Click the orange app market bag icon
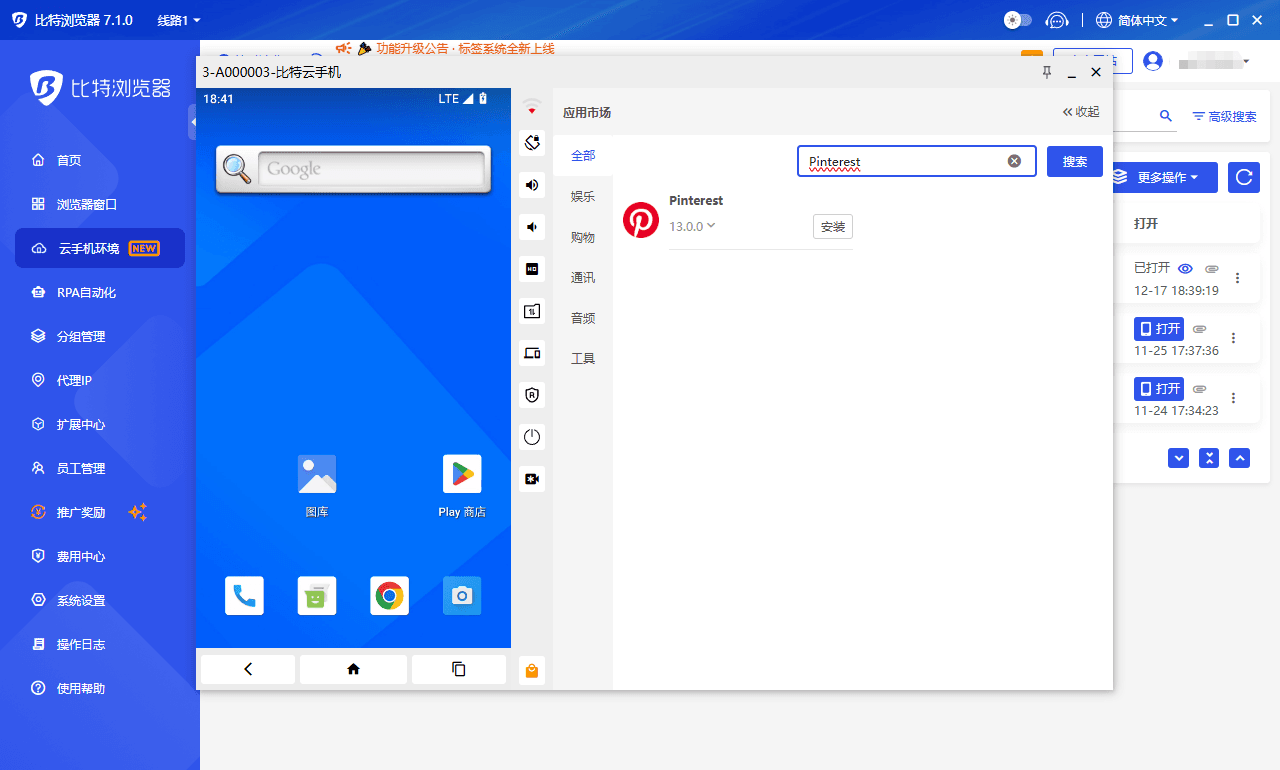The height and width of the screenshot is (770, 1280). tap(532, 671)
